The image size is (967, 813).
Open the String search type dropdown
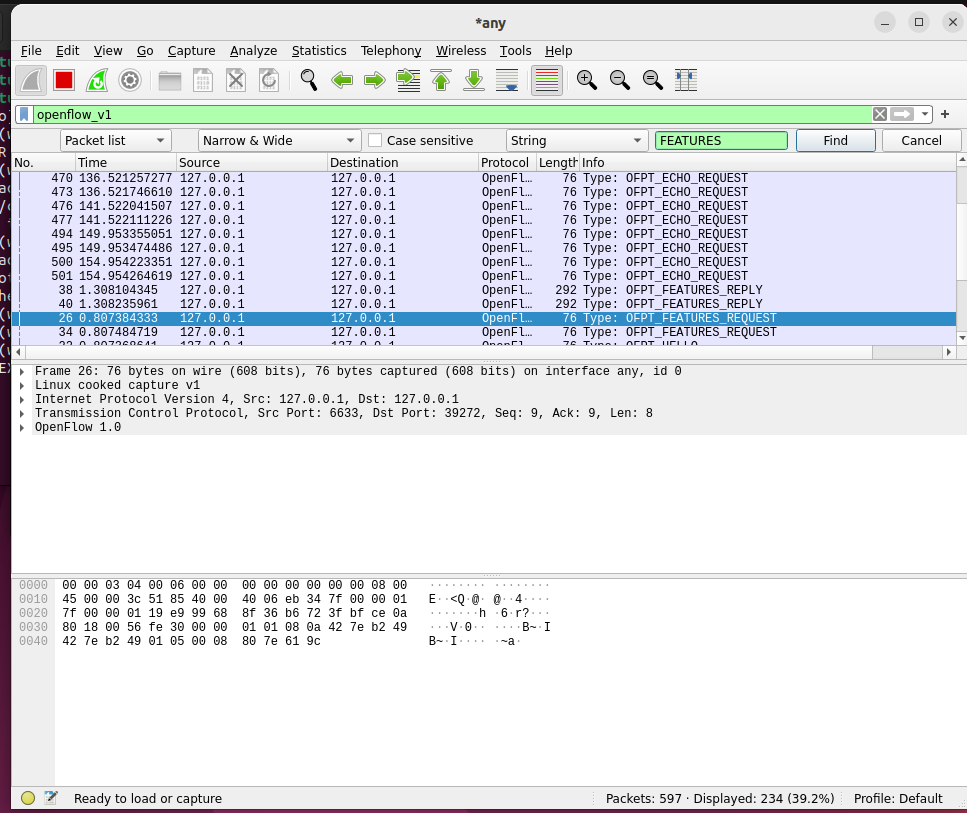click(577, 141)
